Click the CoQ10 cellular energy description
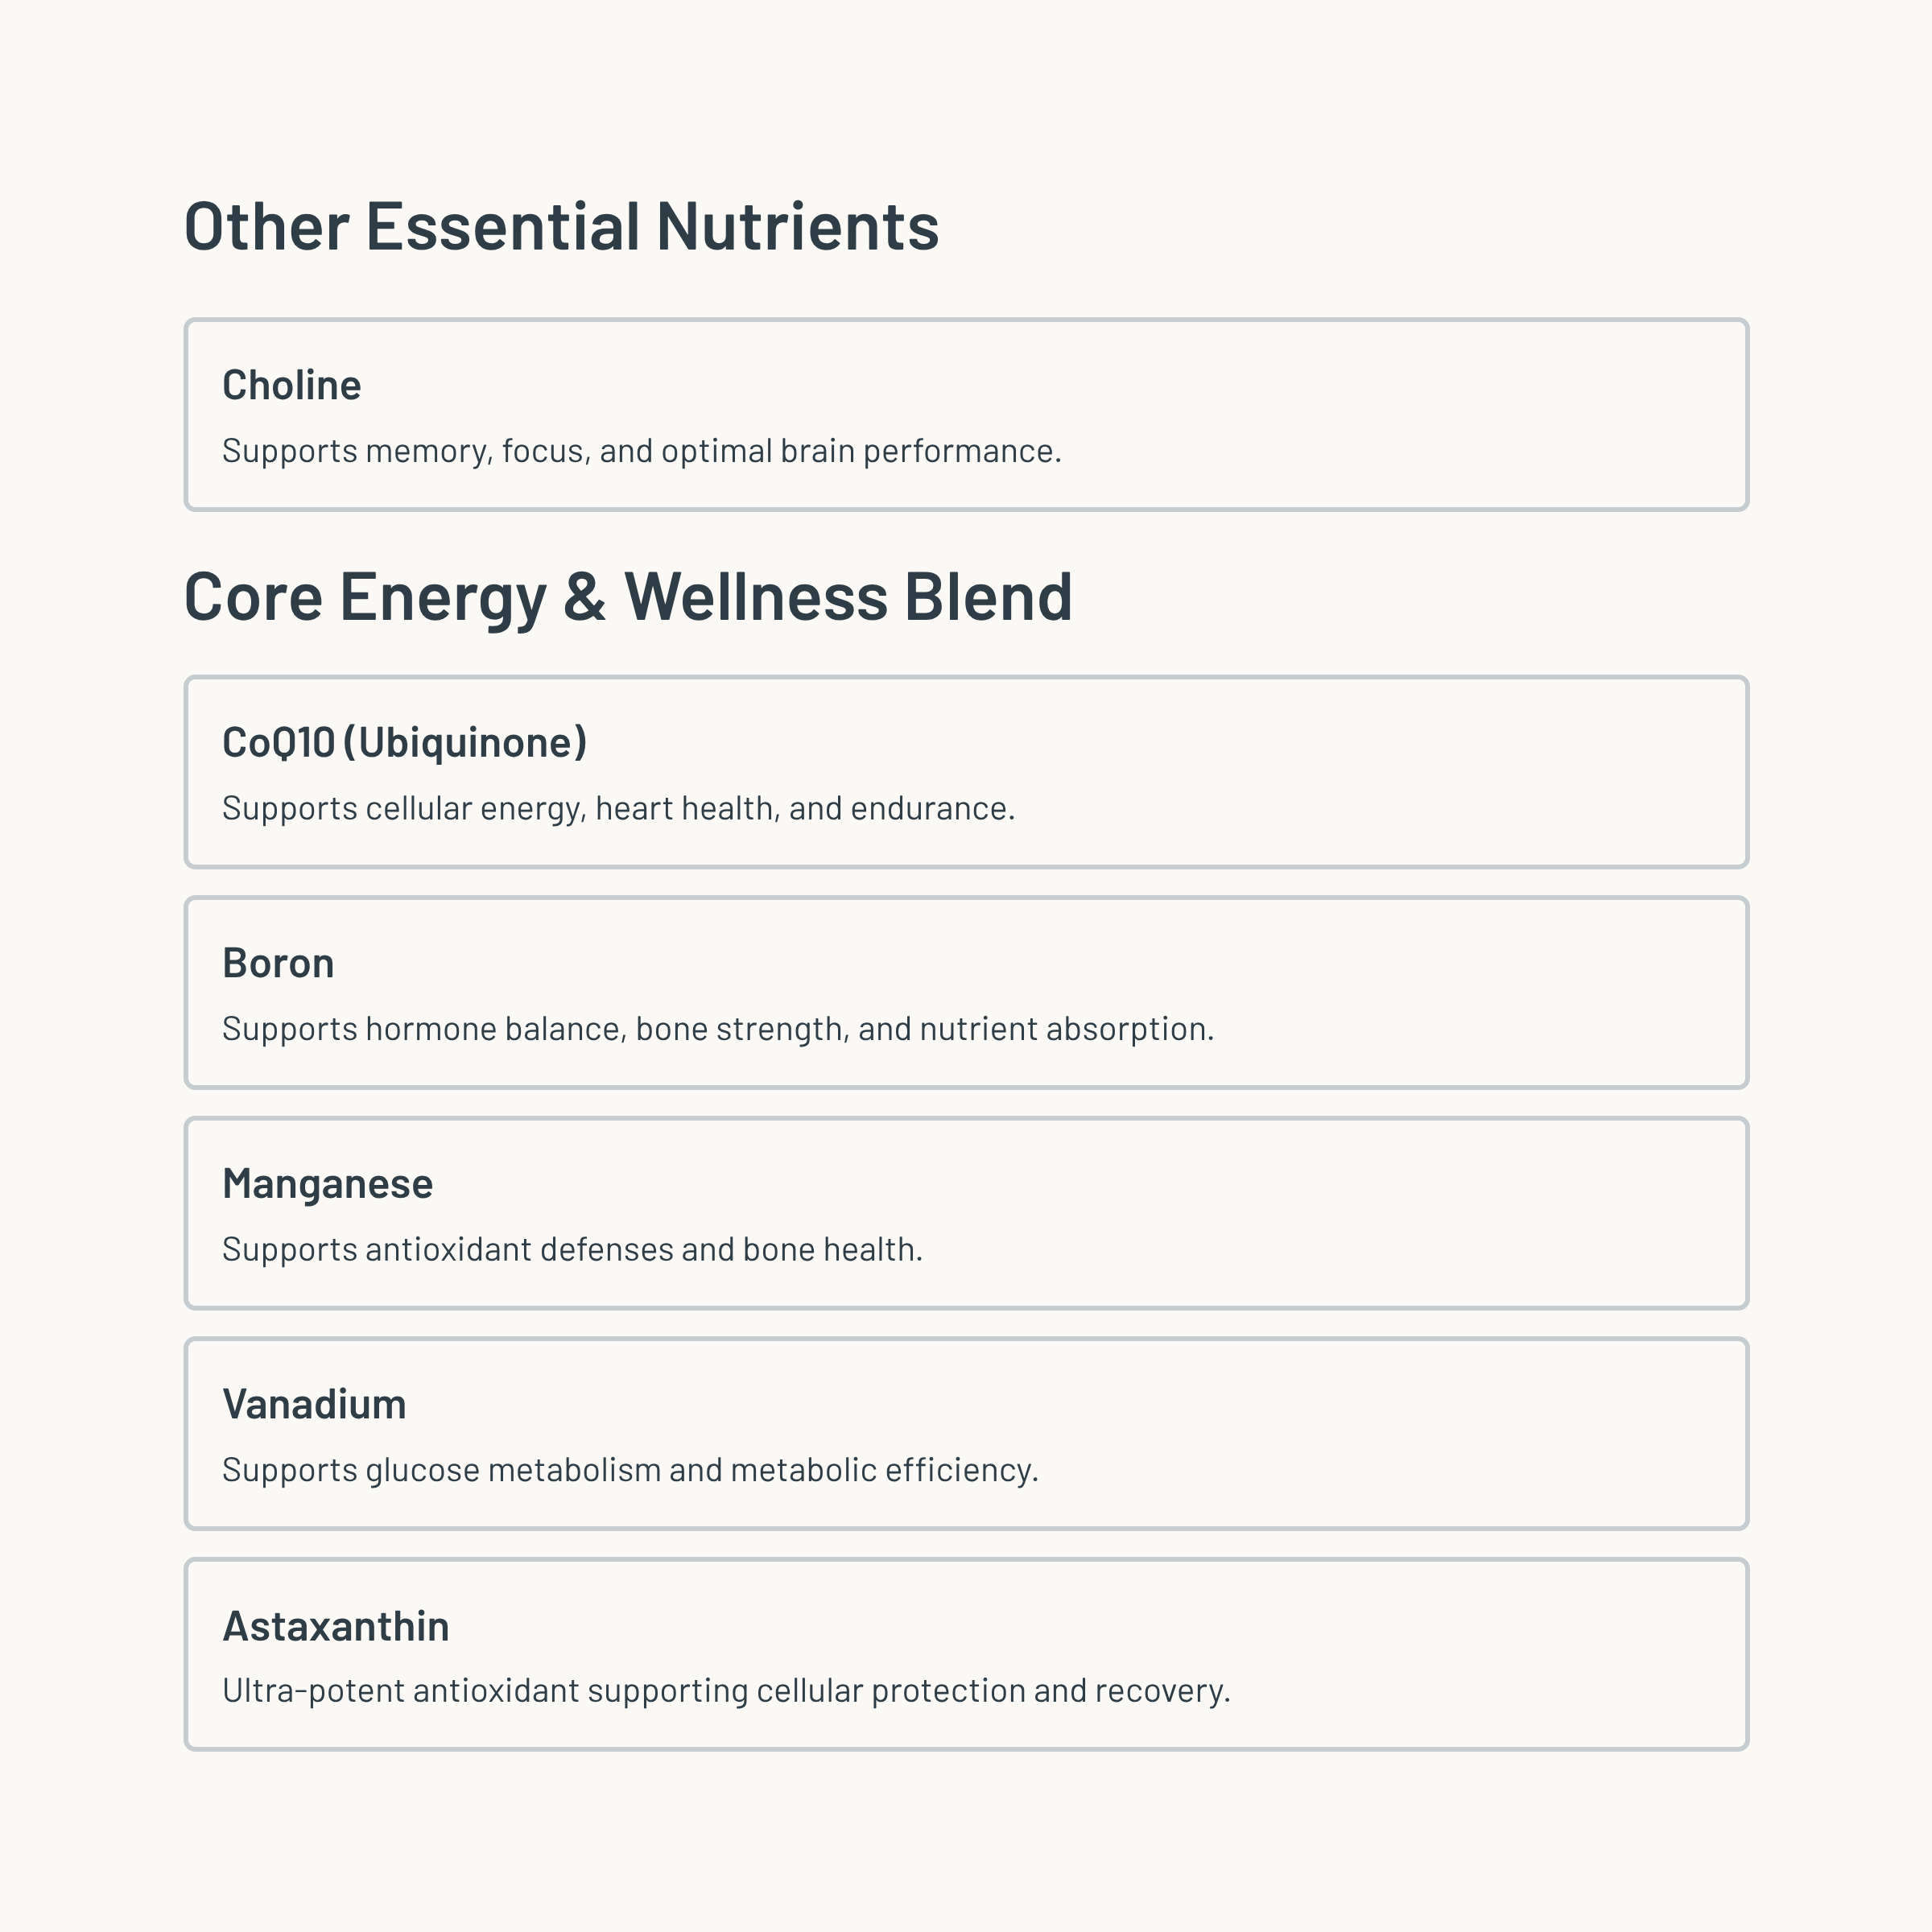Screen dimensions: 1932x1932 click(618, 808)
